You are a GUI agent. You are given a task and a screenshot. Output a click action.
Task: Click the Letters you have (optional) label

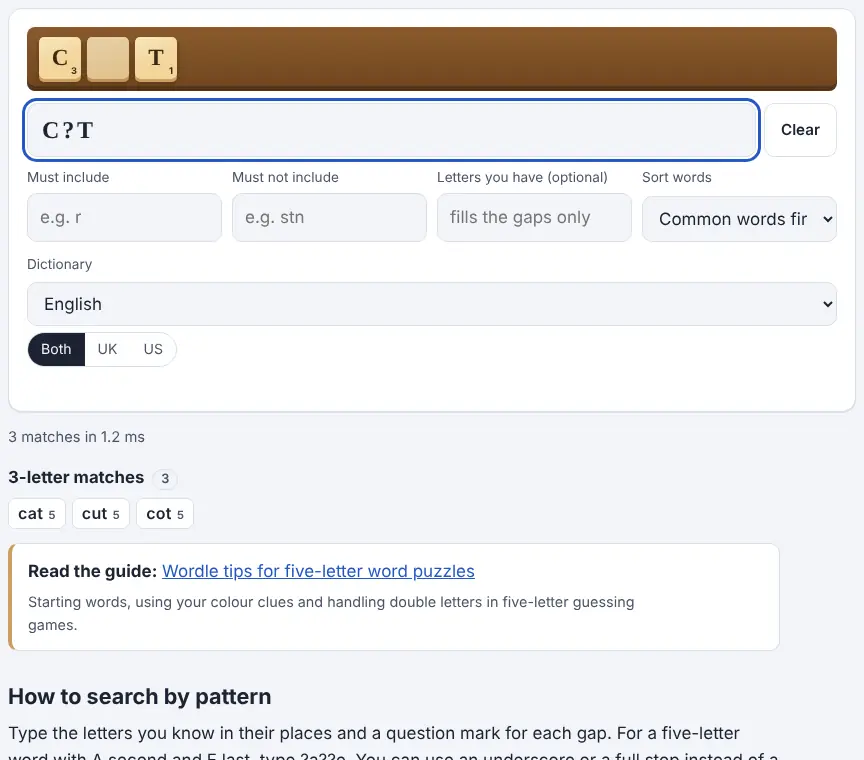(x=522, y=177)
